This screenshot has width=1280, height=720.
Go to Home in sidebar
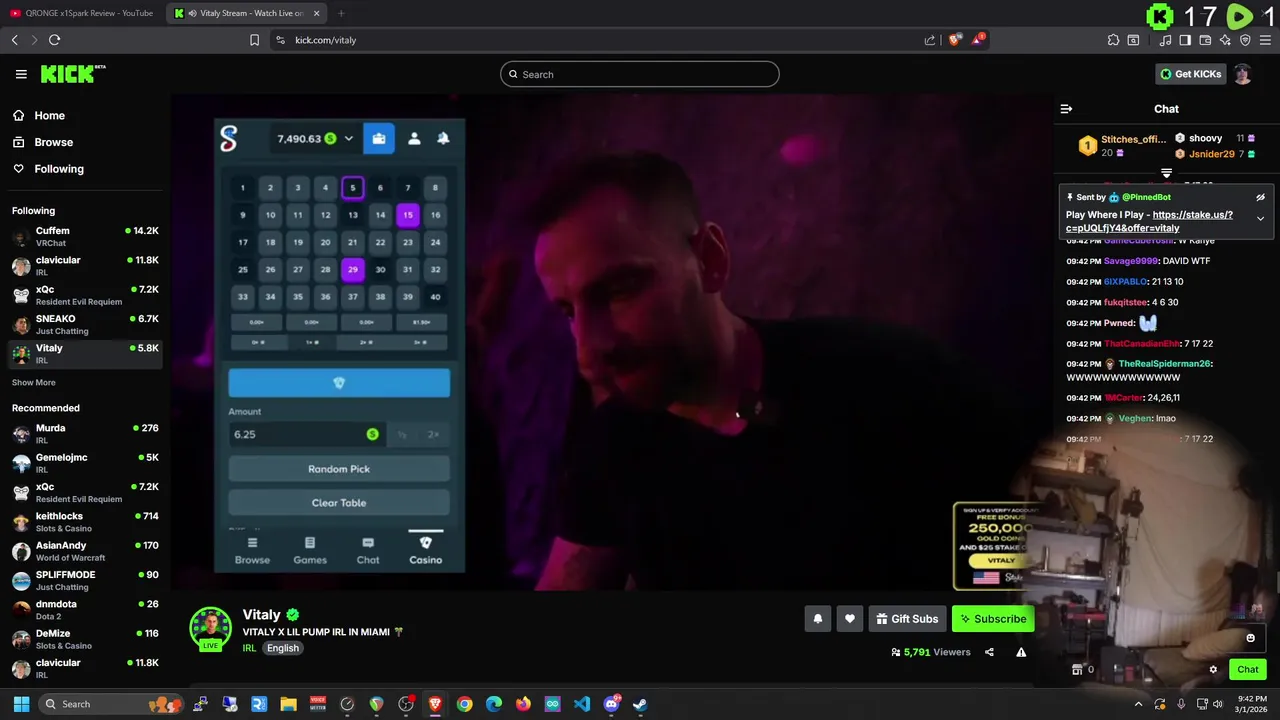tap(49, 116)
